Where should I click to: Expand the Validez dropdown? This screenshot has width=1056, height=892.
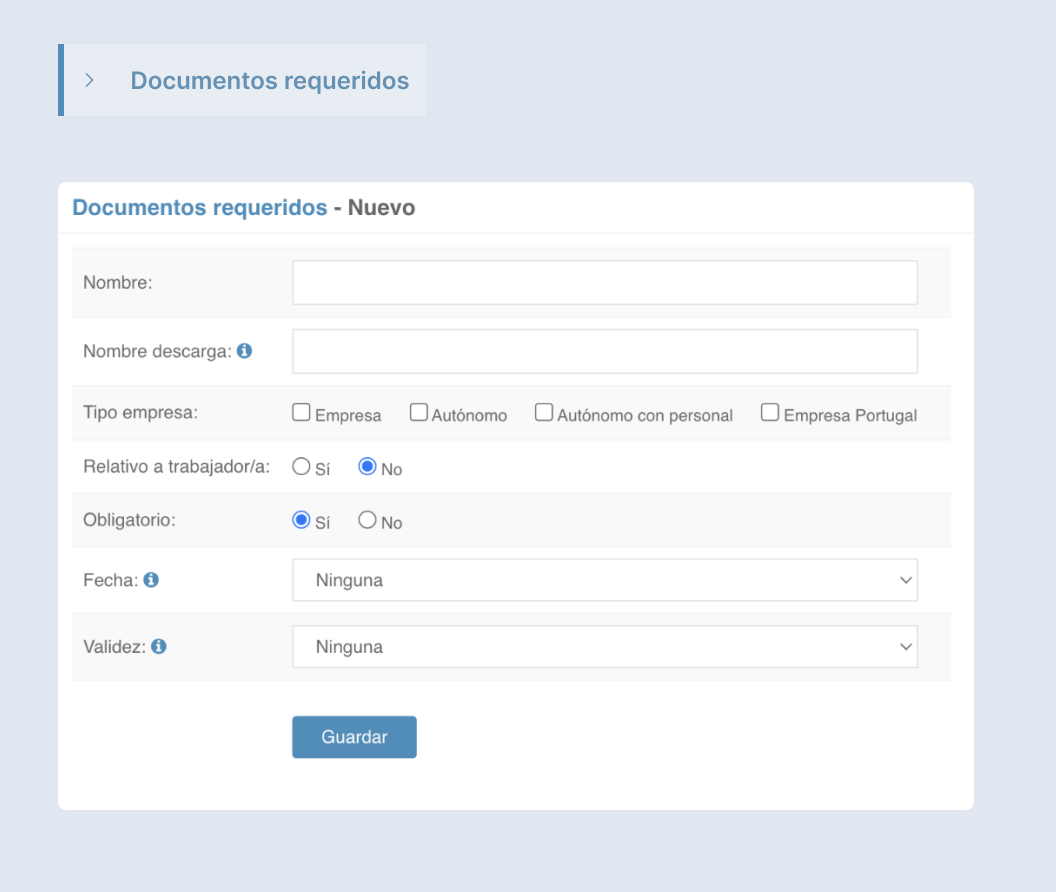click(x=604, y=647)
